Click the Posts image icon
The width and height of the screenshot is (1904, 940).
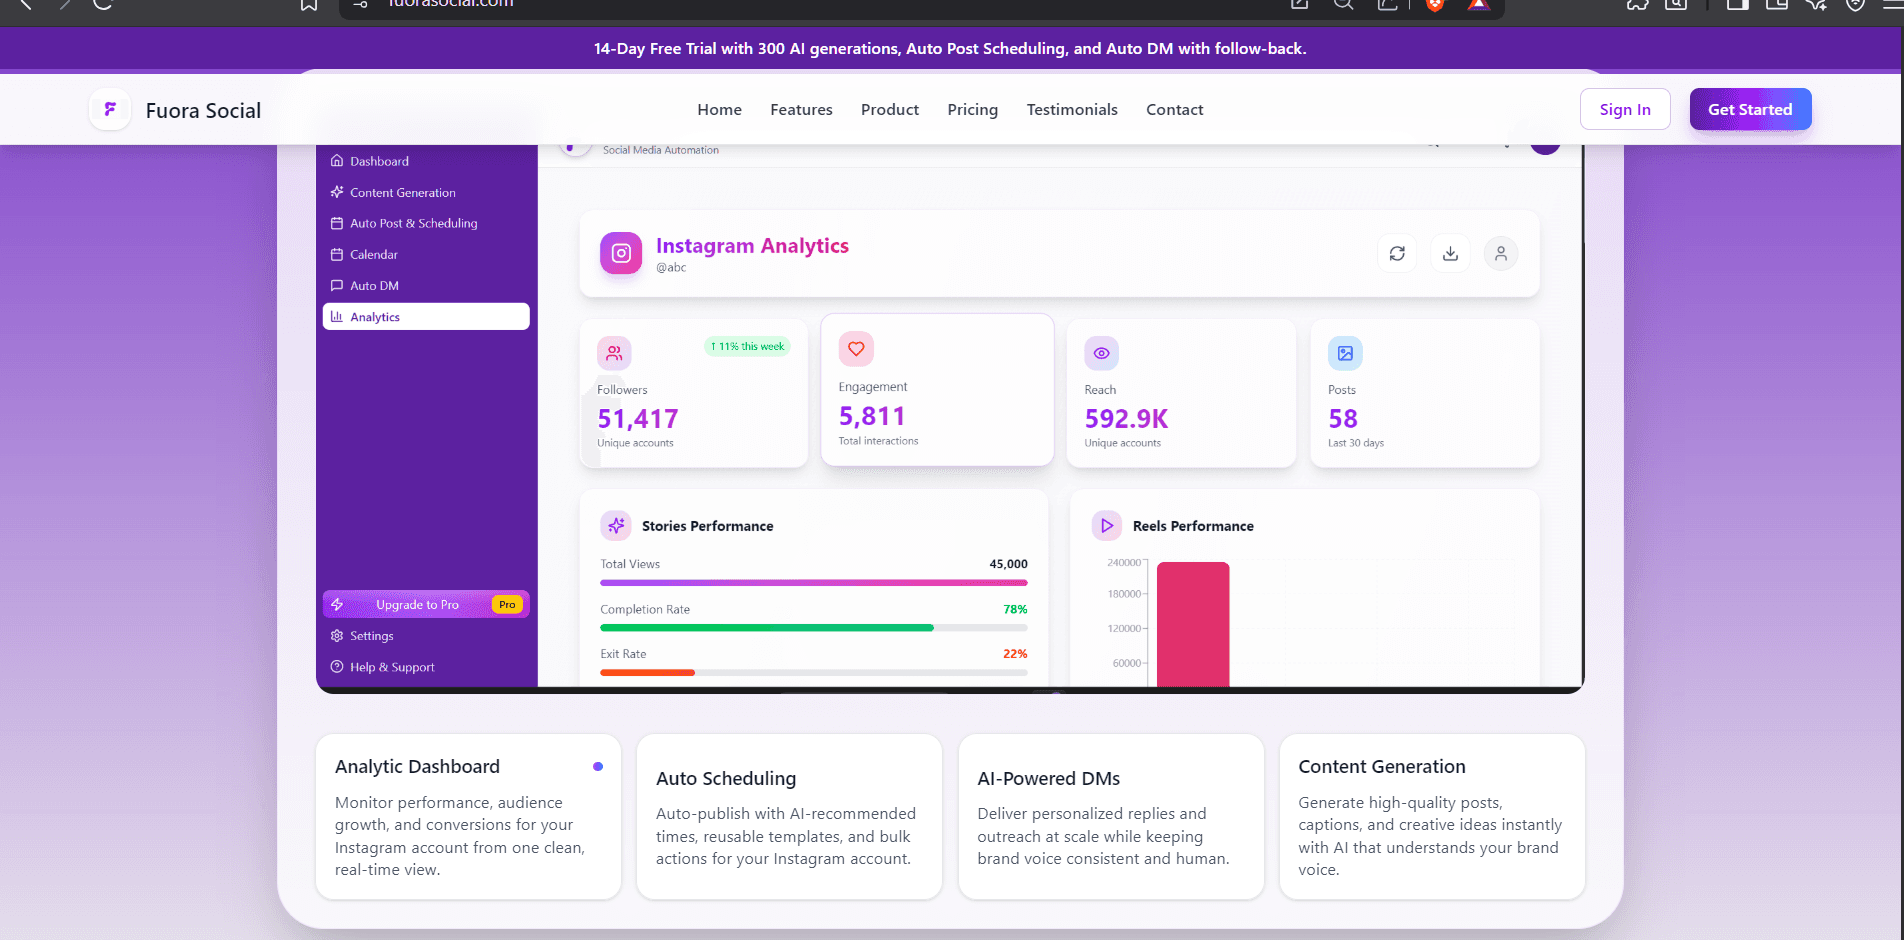(x=1345, y=353)
